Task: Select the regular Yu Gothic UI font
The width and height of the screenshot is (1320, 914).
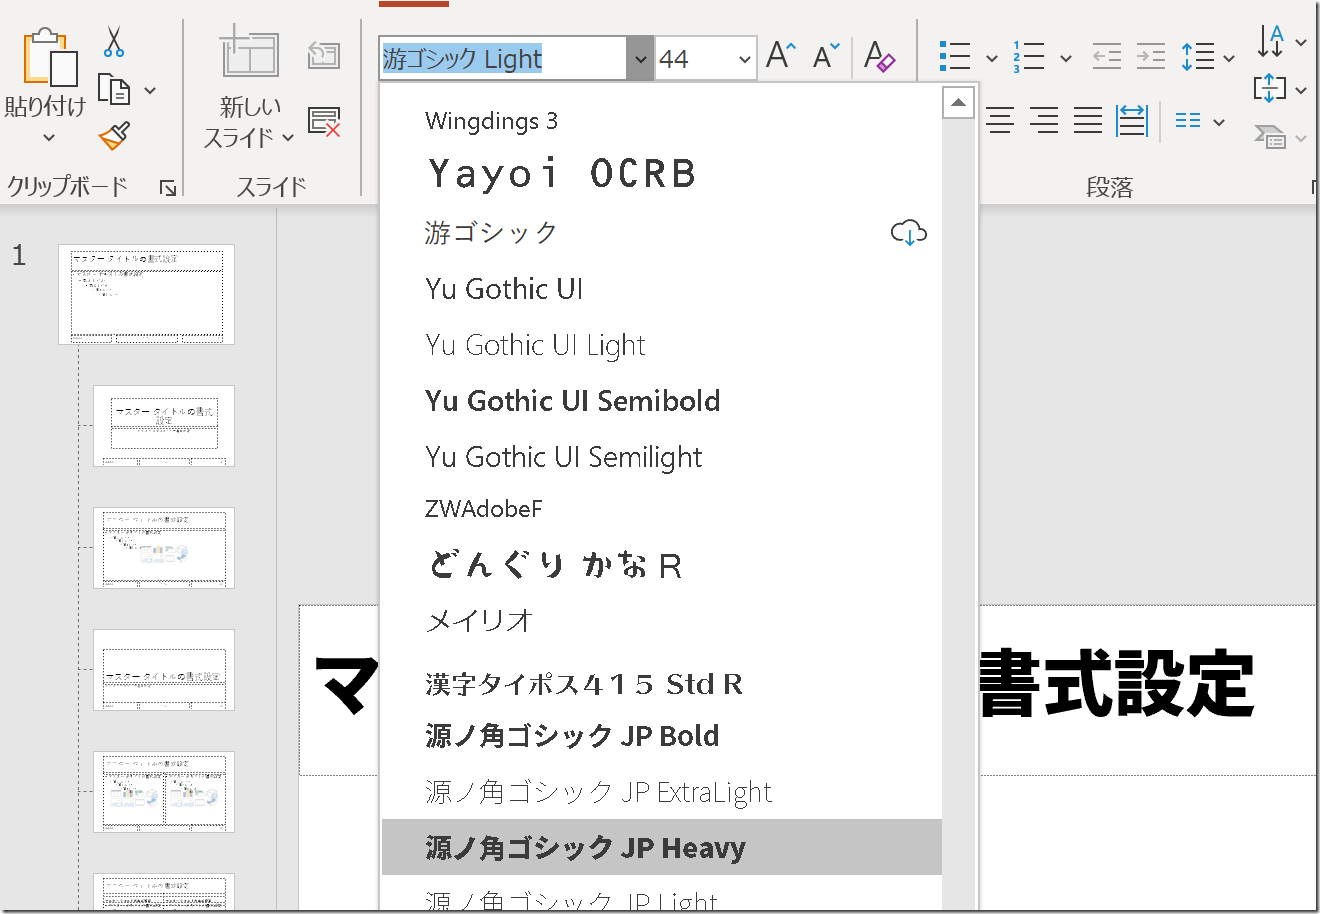Action: (x=661, y=289)
